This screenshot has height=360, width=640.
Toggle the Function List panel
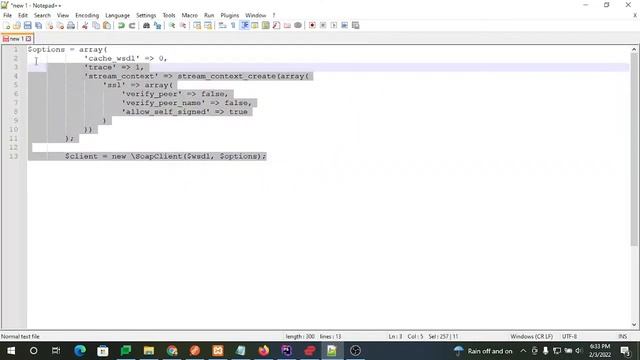[276, 25]
